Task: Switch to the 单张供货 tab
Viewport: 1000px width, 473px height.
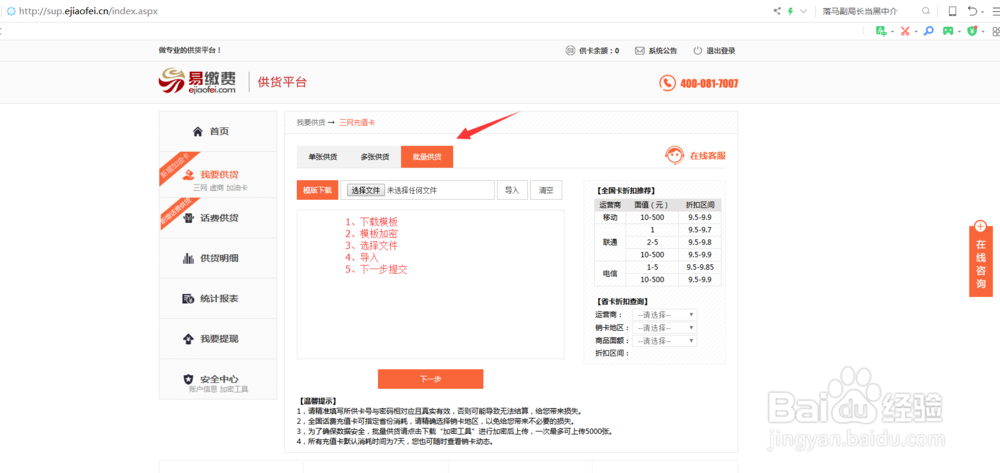Action: pyautogui.click(x=323, y=157)
